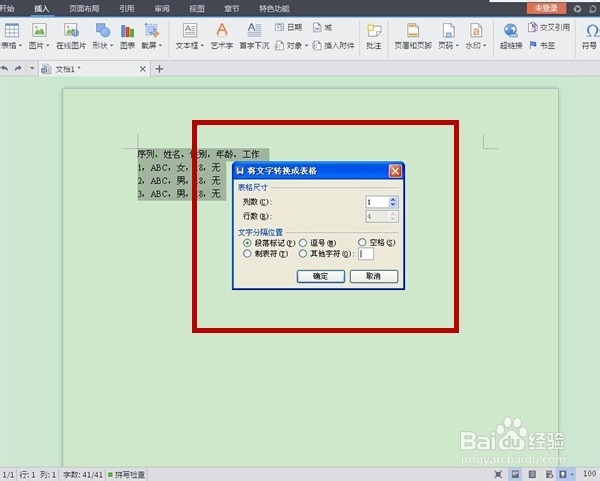Viewport: 600px width, 481px height.
Task: Insert a Chart (图表) icon
Action: click(x=127, y=31)
